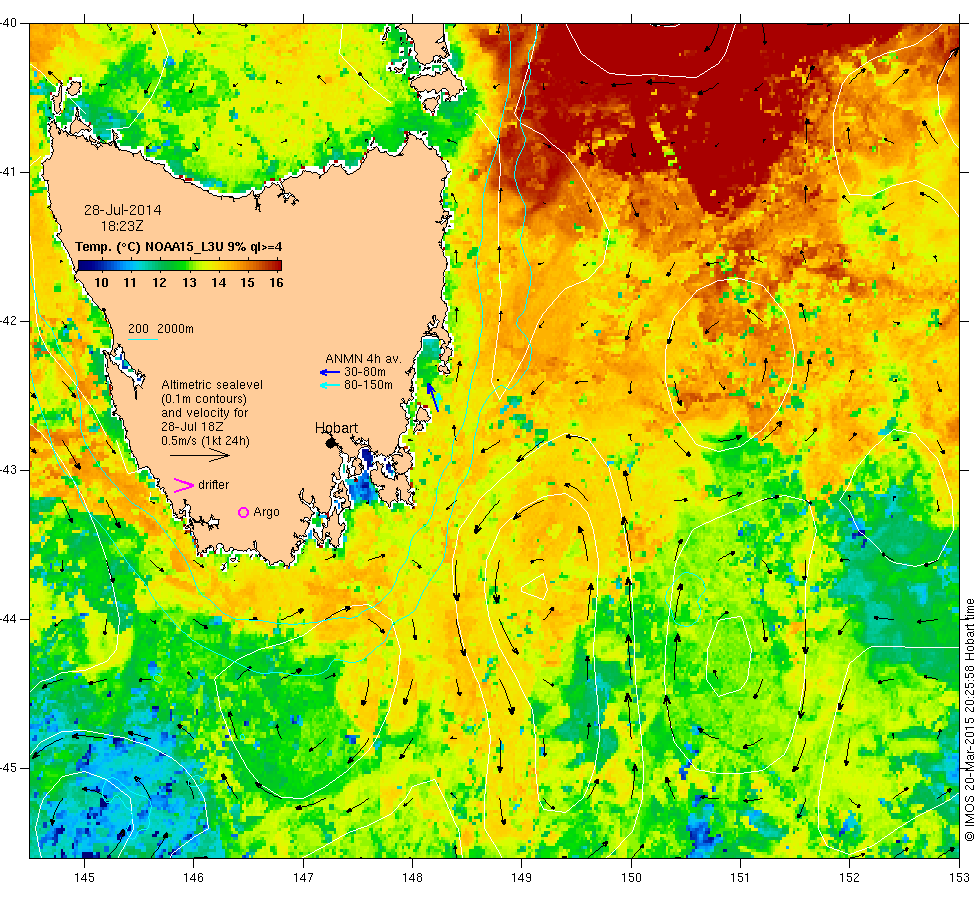Click longitude axis label 153
The image size is (980, 900).
(959, 878)
